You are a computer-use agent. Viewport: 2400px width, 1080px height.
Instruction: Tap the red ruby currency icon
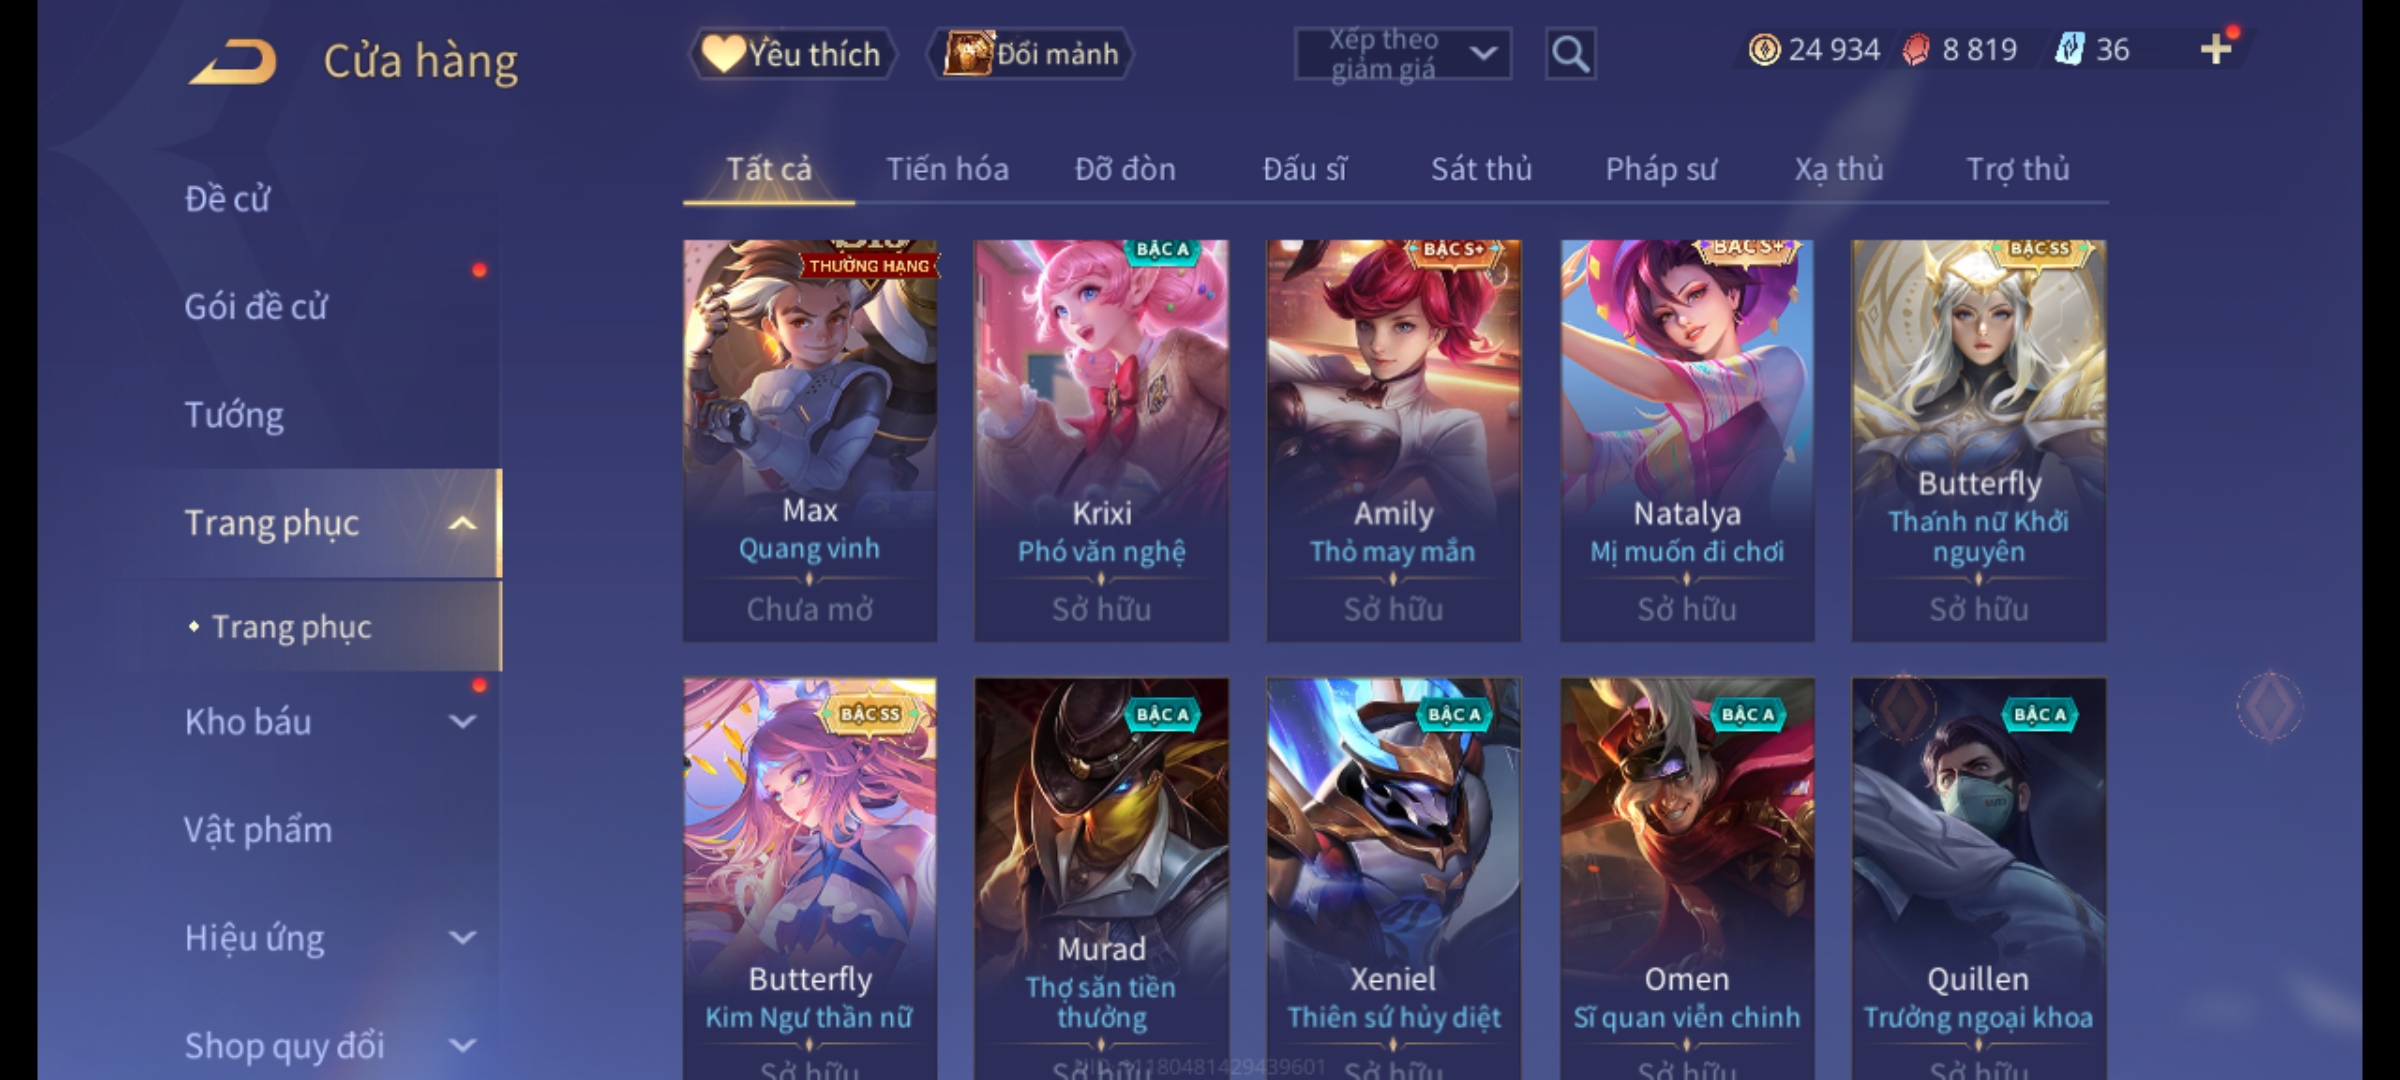click(x=1916, y=49)
